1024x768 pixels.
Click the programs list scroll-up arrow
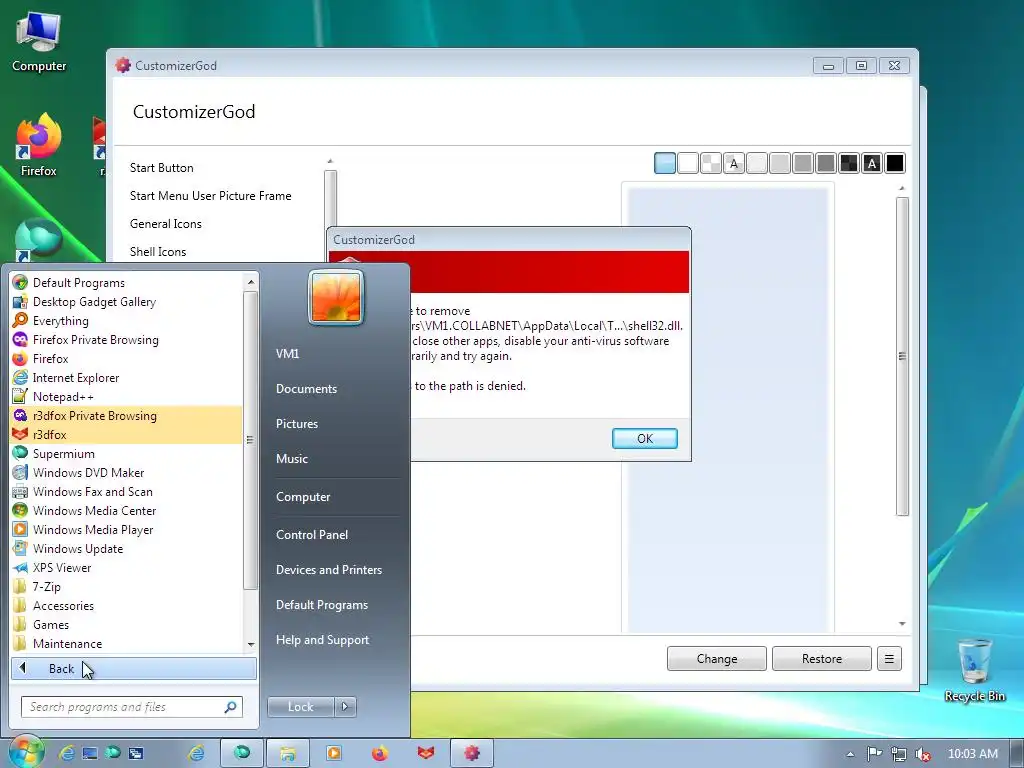[251, 282]
